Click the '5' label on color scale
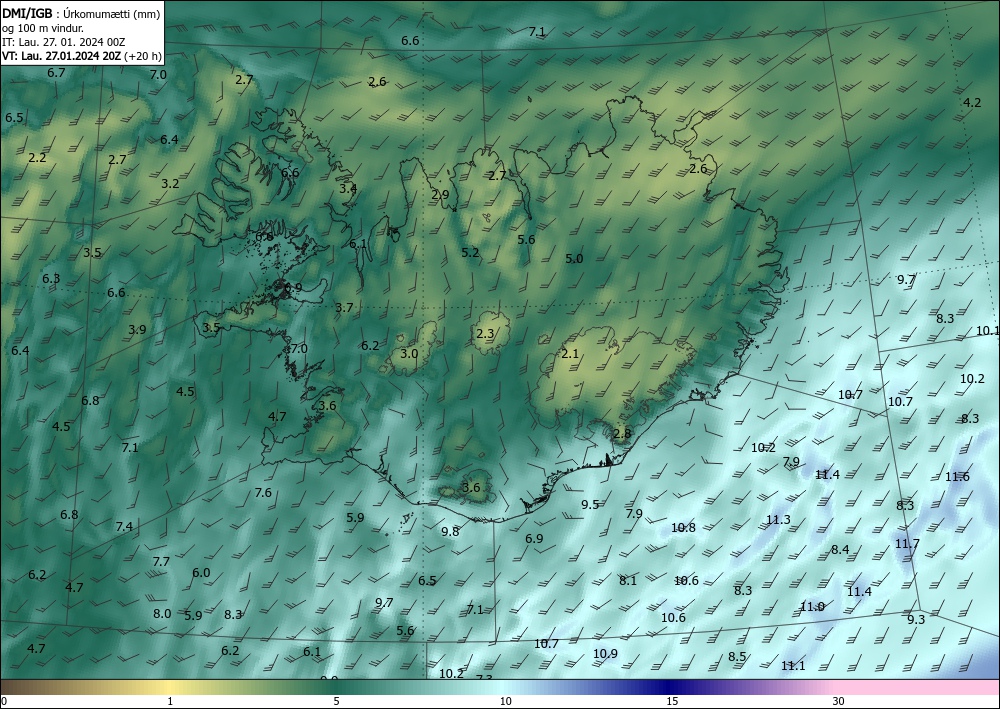 pyautogui.click(x=336, y=701)
